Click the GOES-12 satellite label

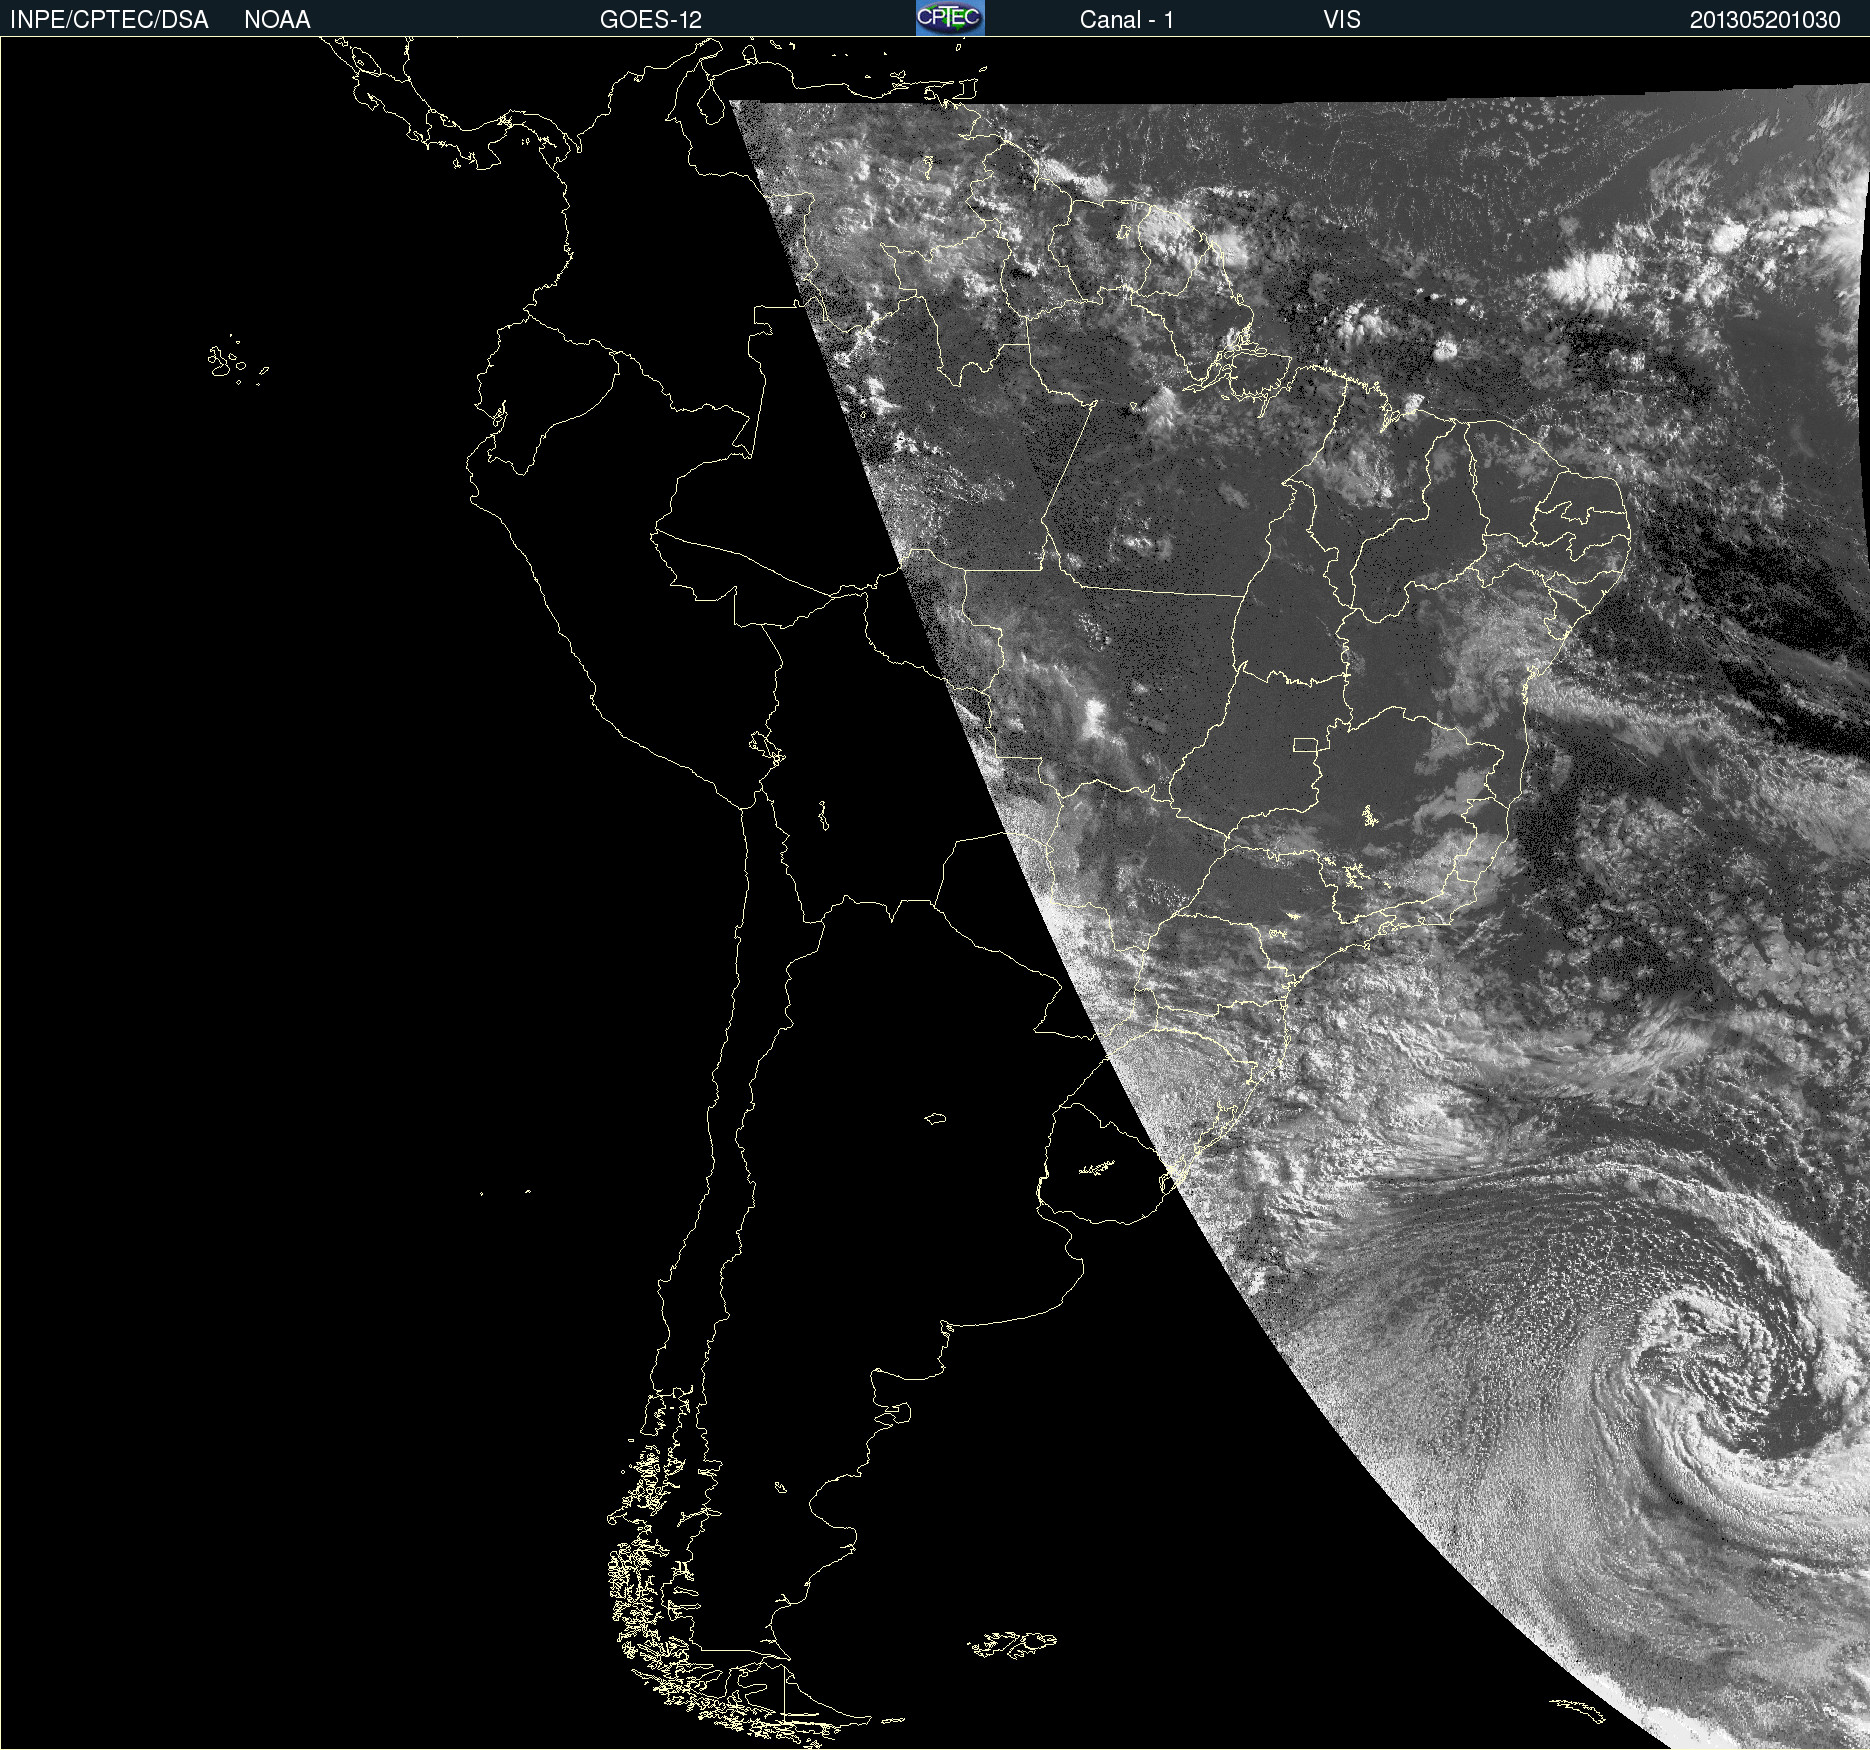click(651, 20)
